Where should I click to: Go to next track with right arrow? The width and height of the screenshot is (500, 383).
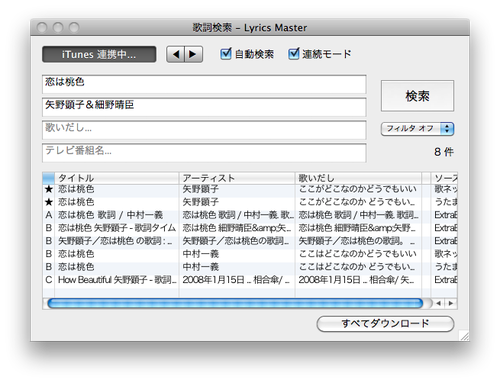coord(194,54)
